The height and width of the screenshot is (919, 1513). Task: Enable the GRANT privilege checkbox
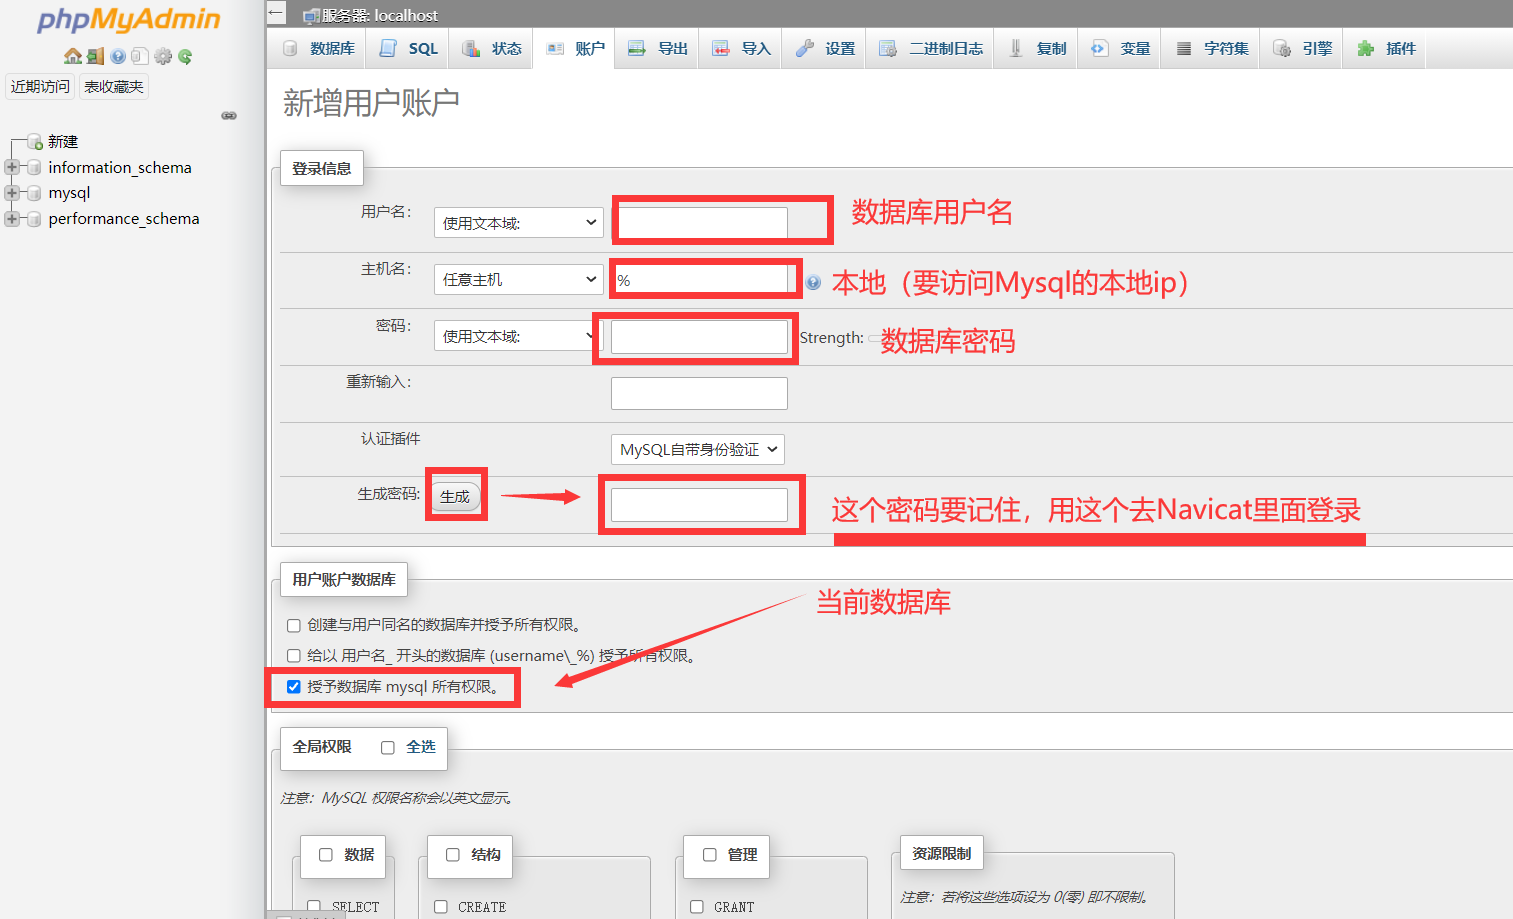pos(697,907)
